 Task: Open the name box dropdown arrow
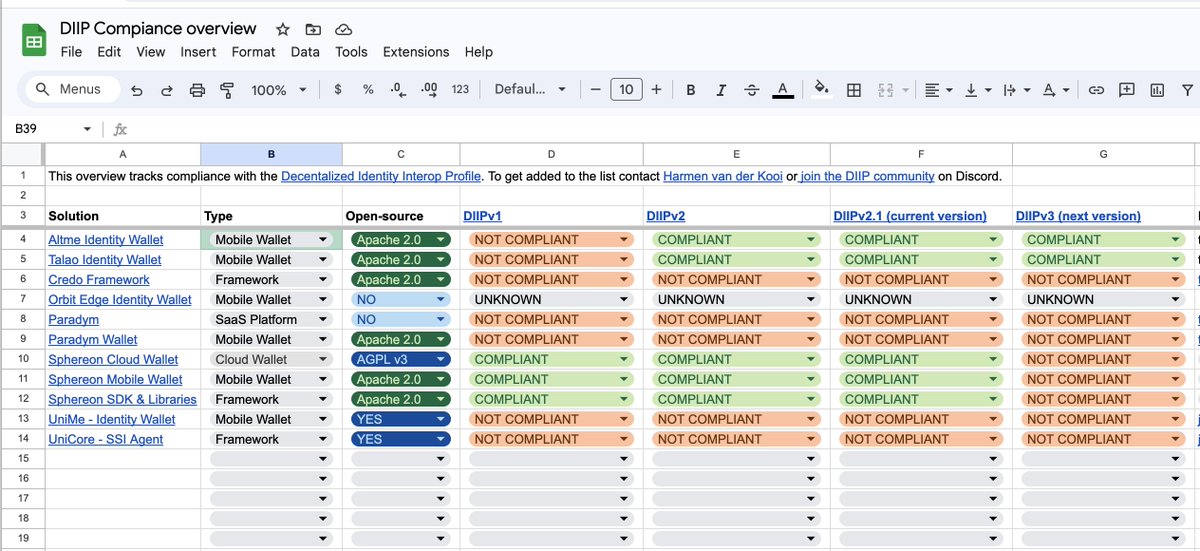click(x=87, y=130)
